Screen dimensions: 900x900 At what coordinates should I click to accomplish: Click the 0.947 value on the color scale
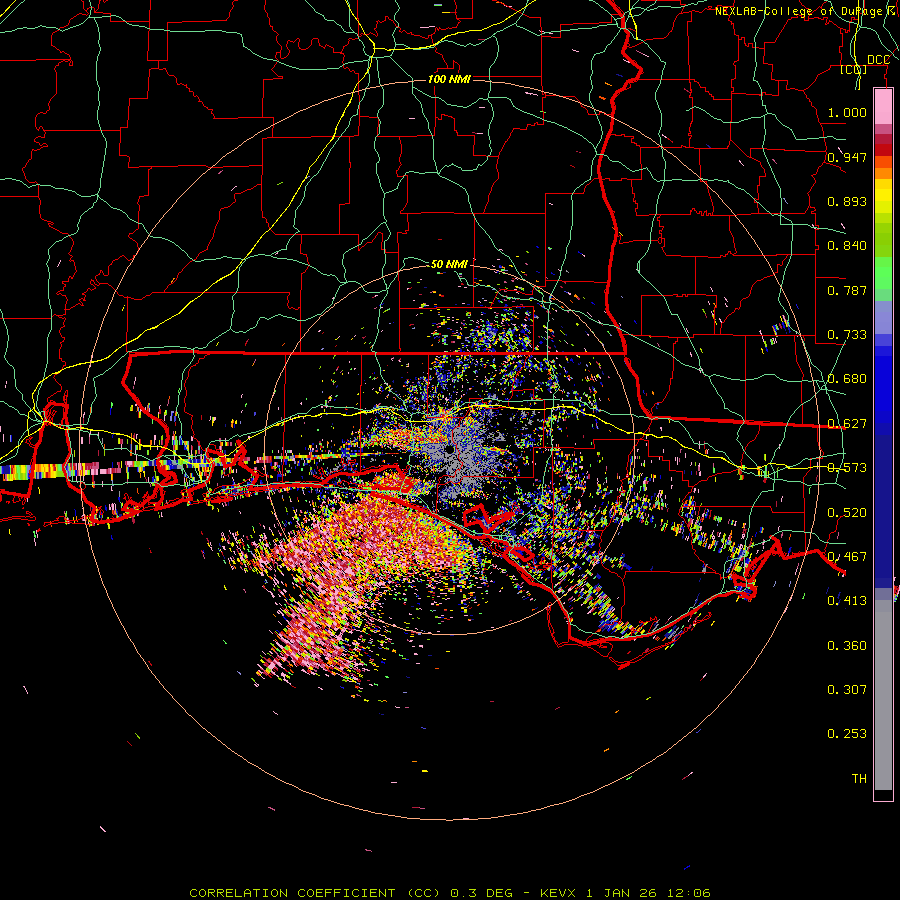847,157
